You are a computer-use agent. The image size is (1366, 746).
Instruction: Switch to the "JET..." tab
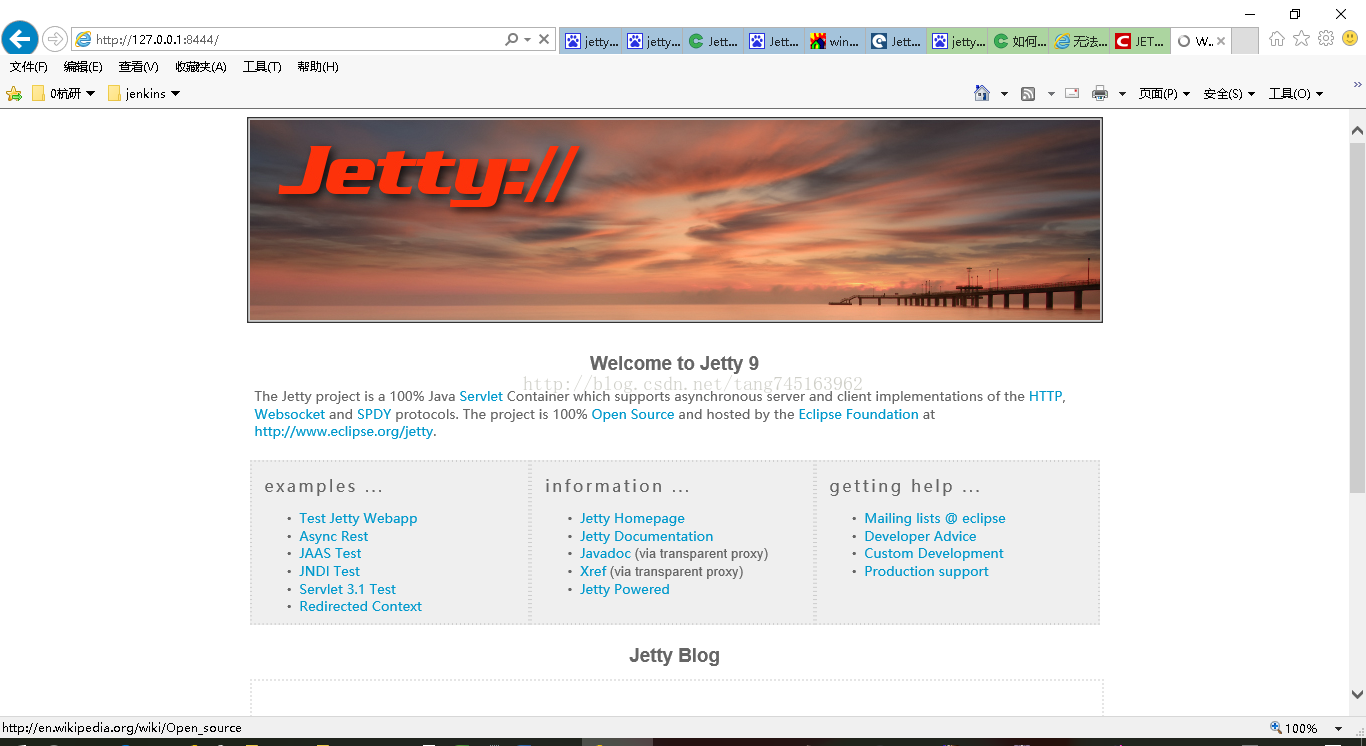1140,41
